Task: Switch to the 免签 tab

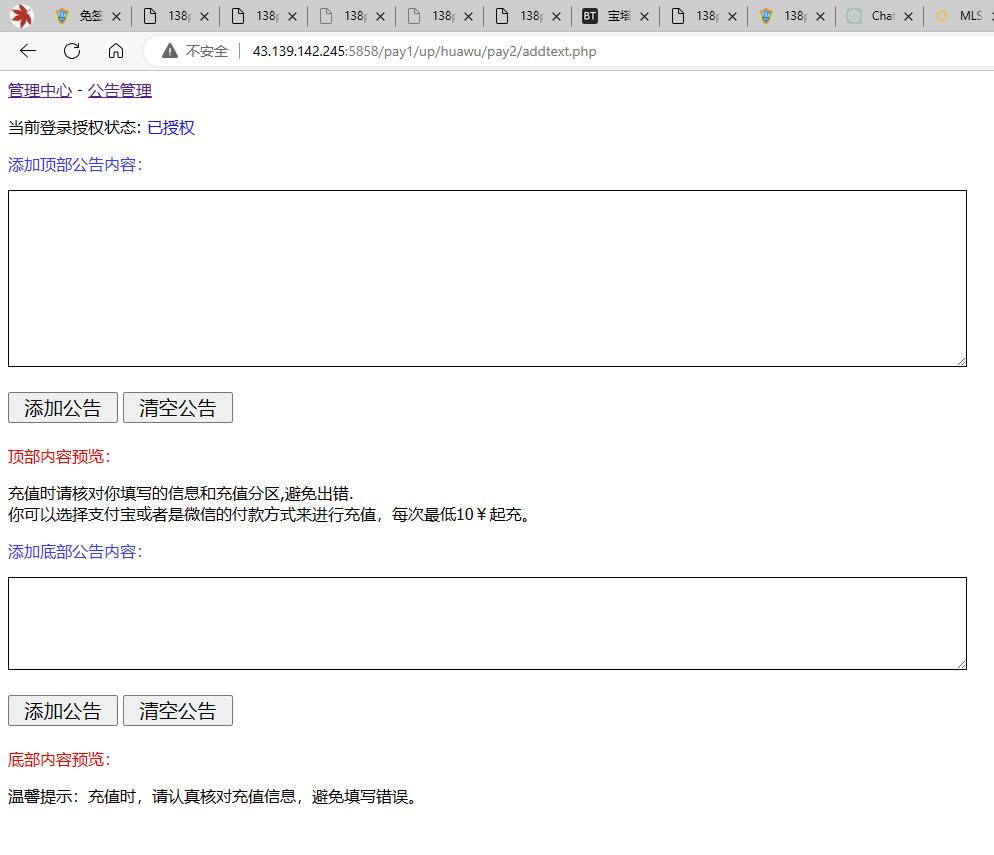Action: (x=85, y=16)
